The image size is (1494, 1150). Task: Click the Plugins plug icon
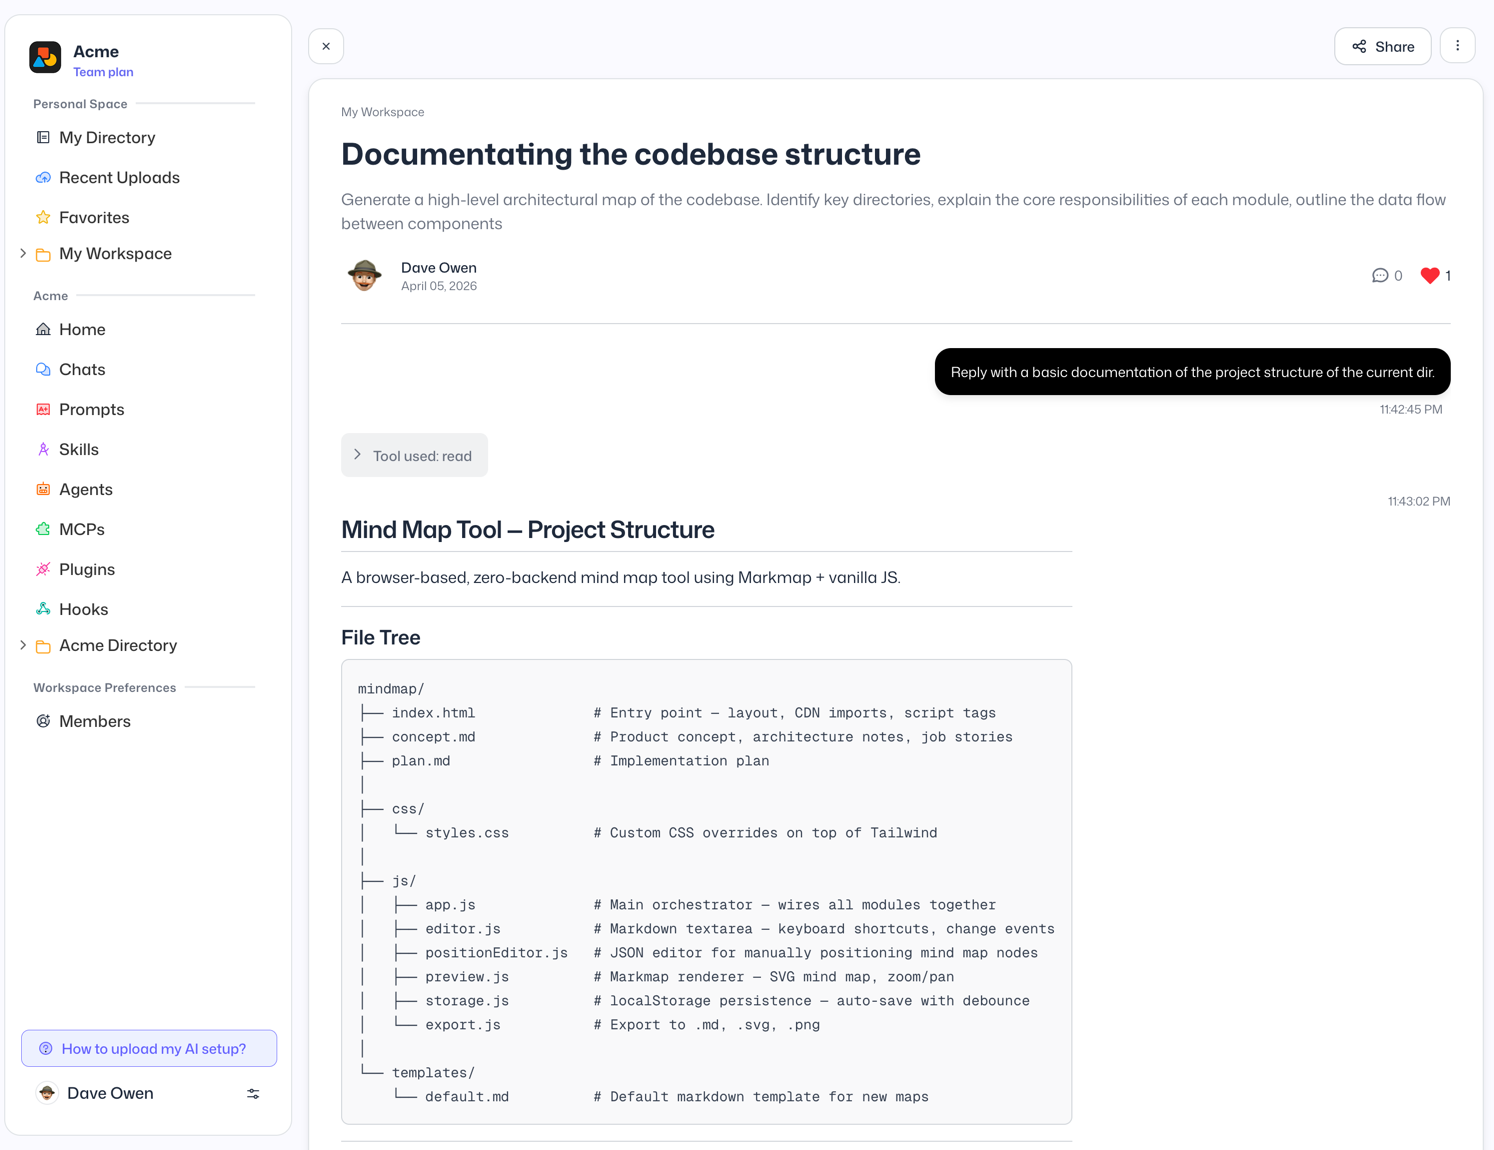(43, 569)
